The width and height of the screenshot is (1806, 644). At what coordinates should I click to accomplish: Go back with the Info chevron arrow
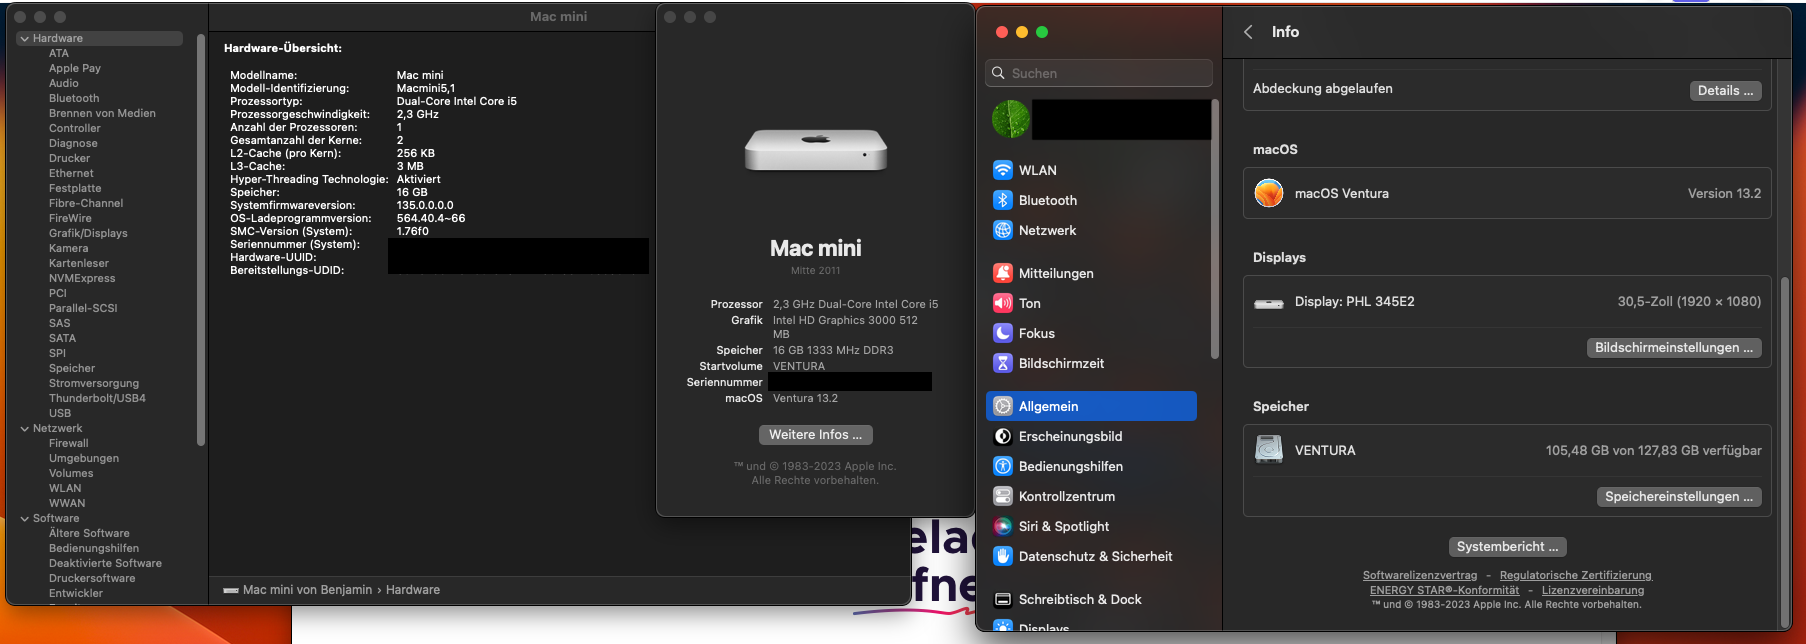pyautogui.click(x=1248, y=32)
